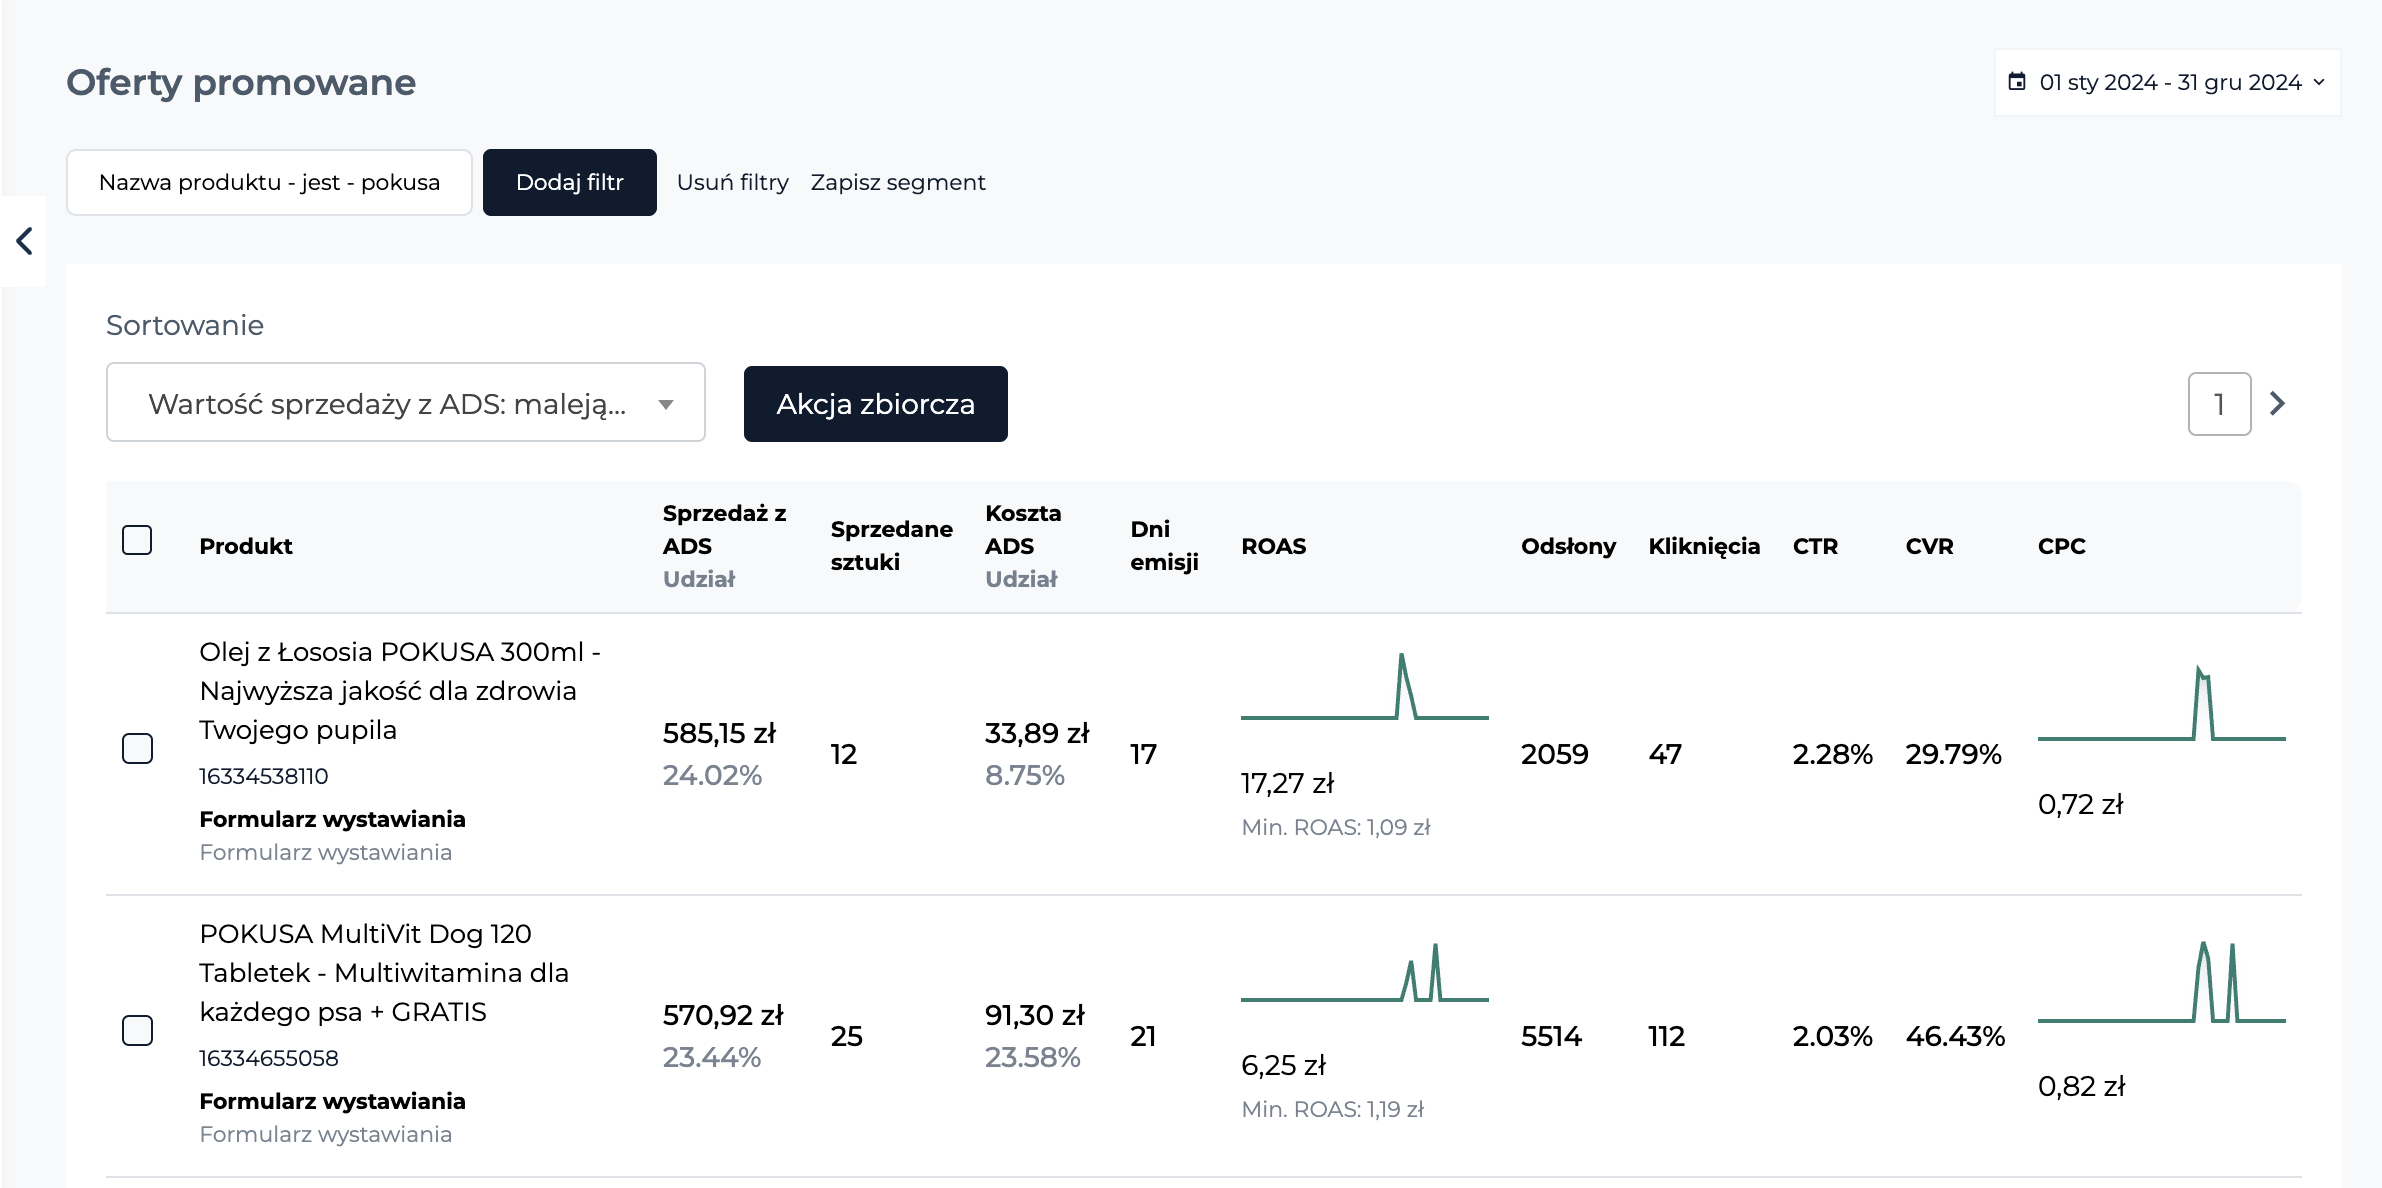Screen dimensions: 2382x1188
Task: Open CPC sparkline chart for Olej z Łososia
Action: (2161, 703)
